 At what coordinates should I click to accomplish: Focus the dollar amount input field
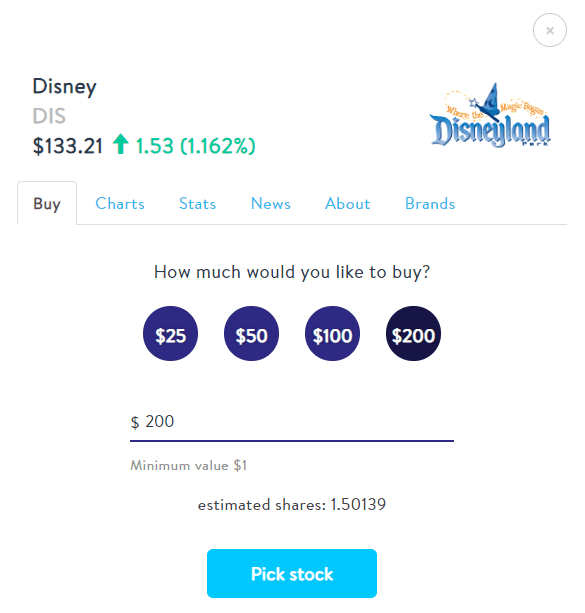(292, 422)
